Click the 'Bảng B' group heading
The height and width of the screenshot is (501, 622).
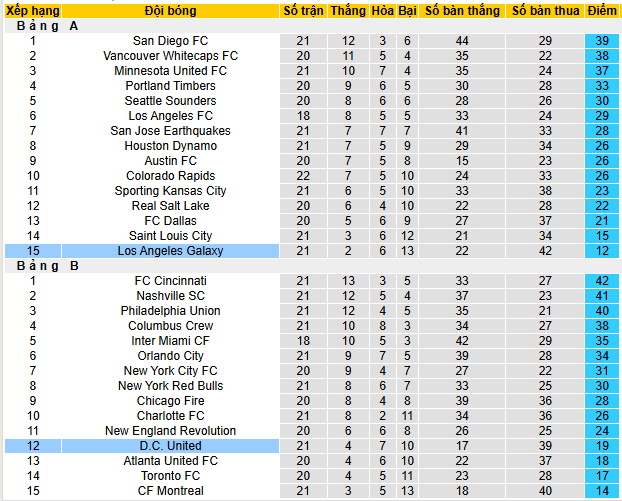(48, 266)
